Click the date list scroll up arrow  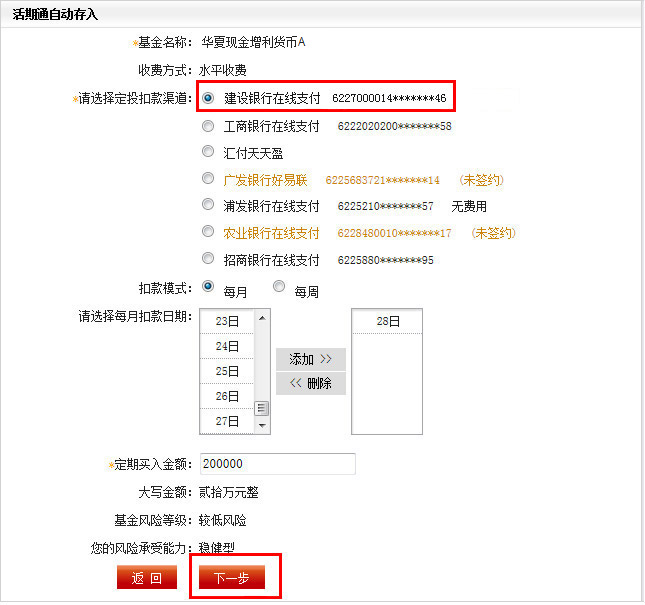pyautogui.click(x=262, y=318)
